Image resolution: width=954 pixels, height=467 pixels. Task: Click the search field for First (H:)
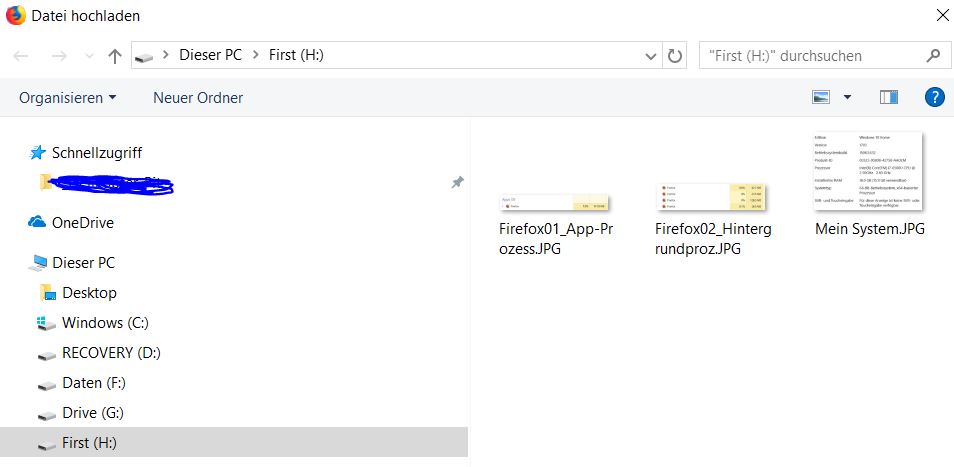click(810, 56)
